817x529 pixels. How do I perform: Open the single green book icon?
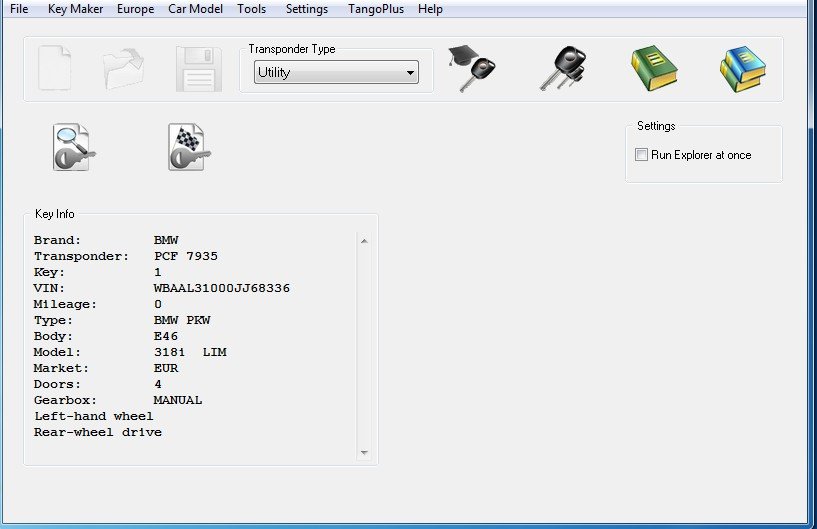[x=654, y=68]
